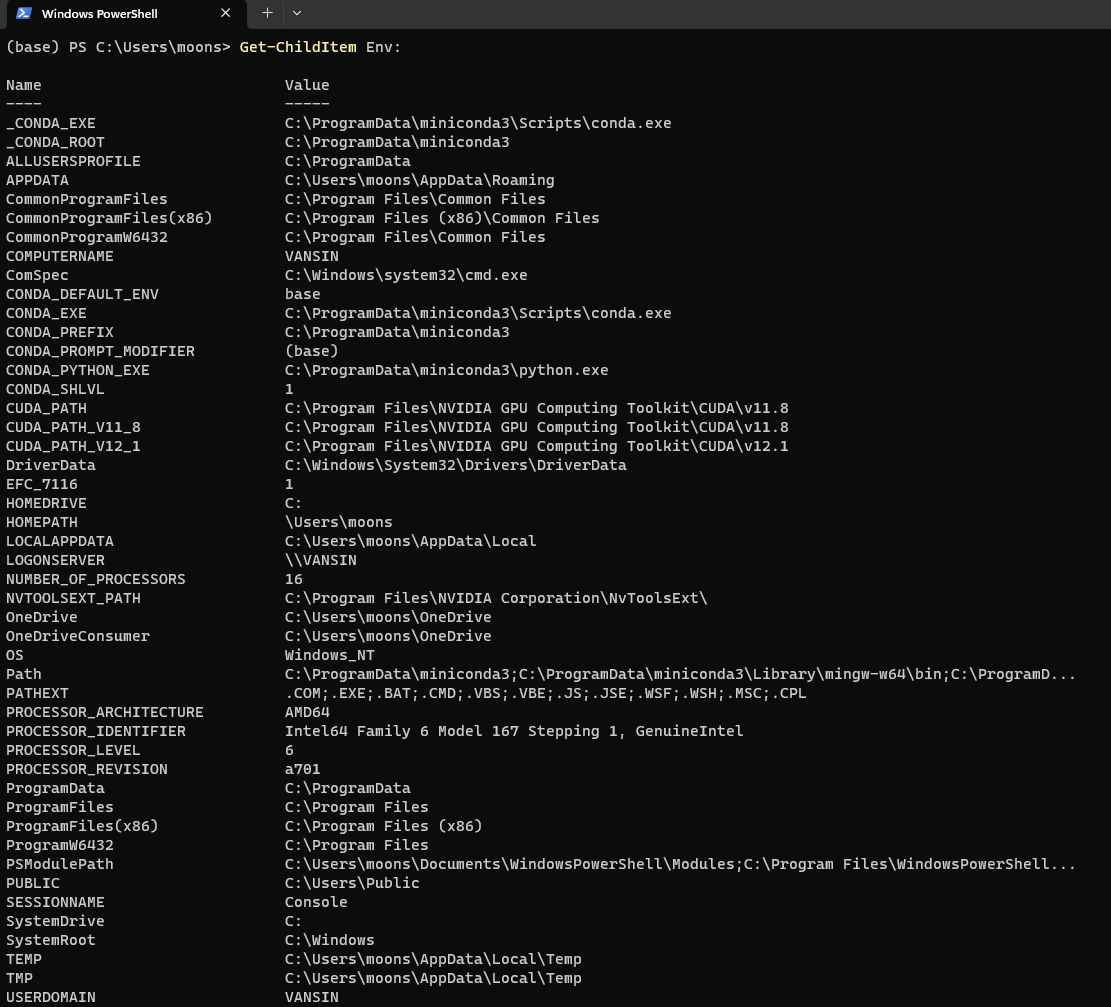
Task: Click the NUMBER_OF_PROCESSORS variable name
Action: pyautogui.click(x=96, y=579)
